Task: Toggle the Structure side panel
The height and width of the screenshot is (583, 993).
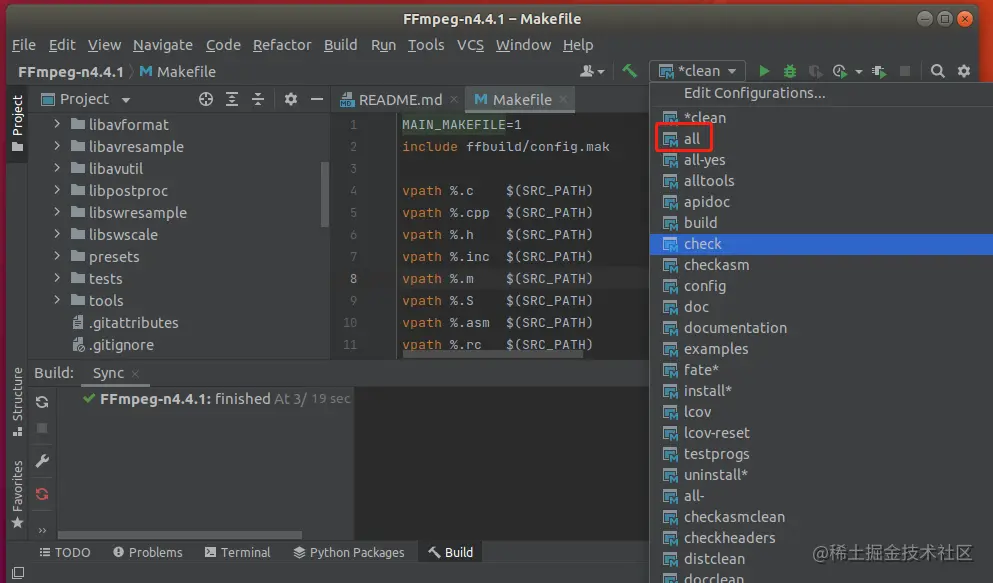Action: (17, 402)
